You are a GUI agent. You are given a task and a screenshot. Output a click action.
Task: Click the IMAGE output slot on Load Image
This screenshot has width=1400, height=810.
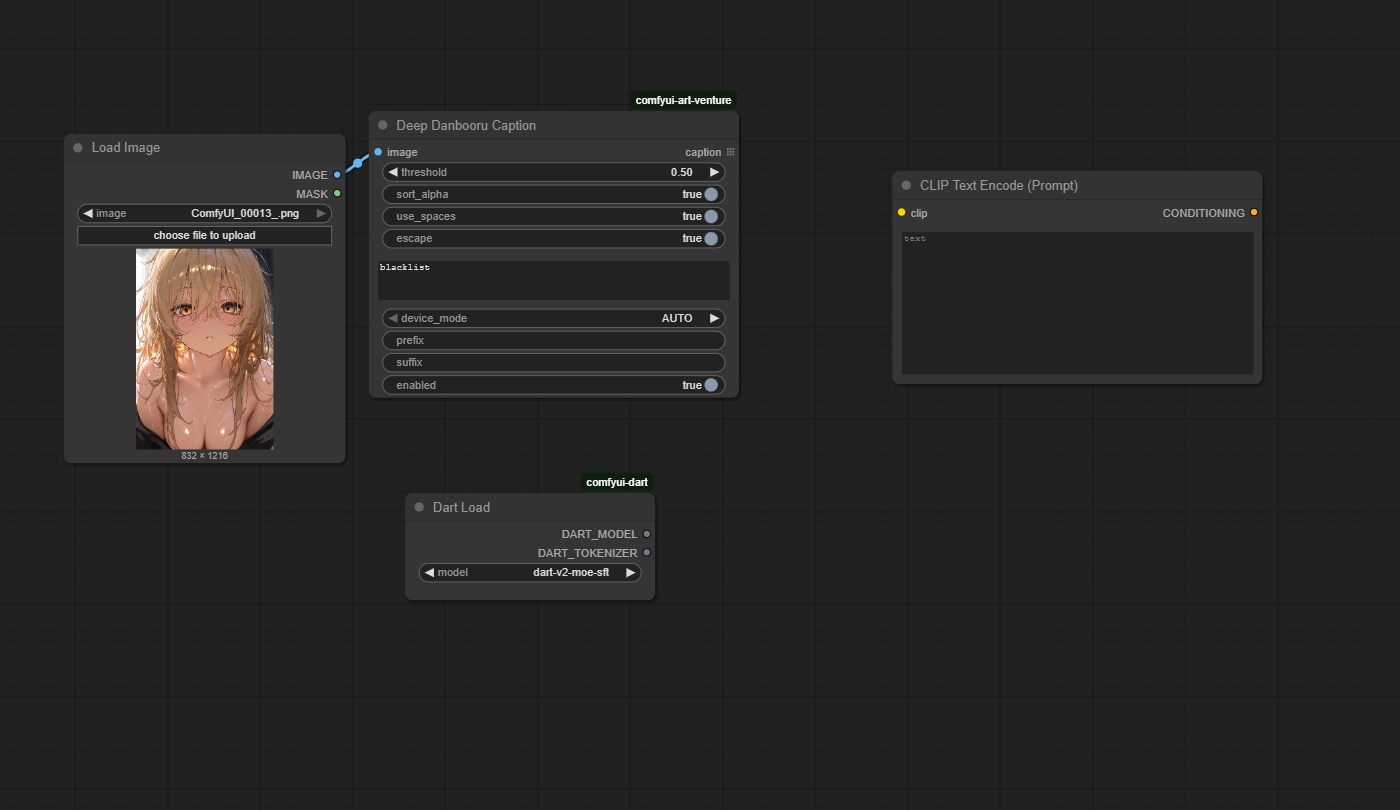(x=337, y=175)
